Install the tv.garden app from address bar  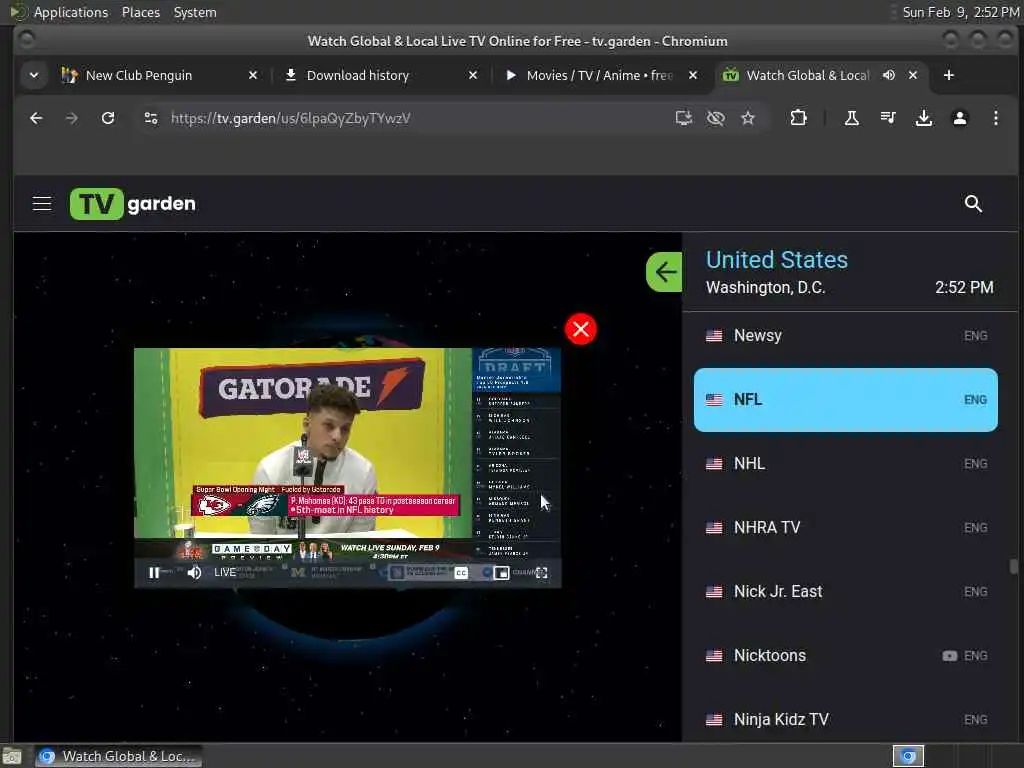683,118
